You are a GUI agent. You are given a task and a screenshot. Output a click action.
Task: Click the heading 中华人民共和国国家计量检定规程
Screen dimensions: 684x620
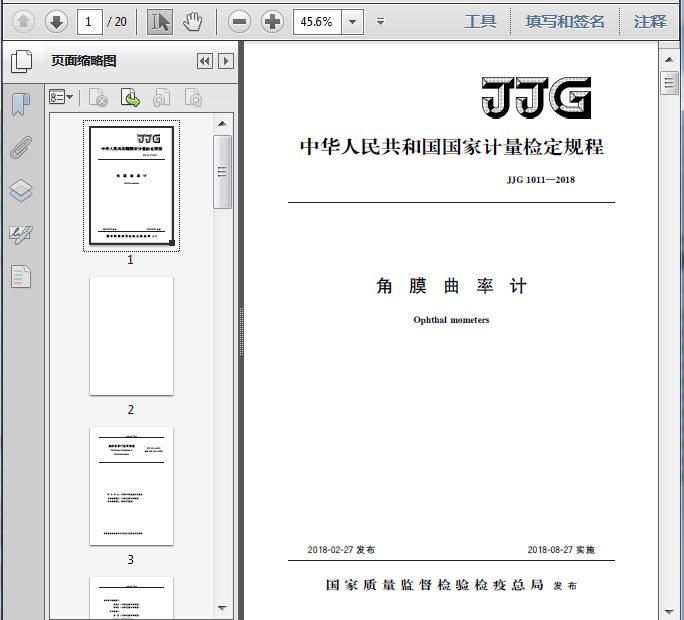pos(451,147)
